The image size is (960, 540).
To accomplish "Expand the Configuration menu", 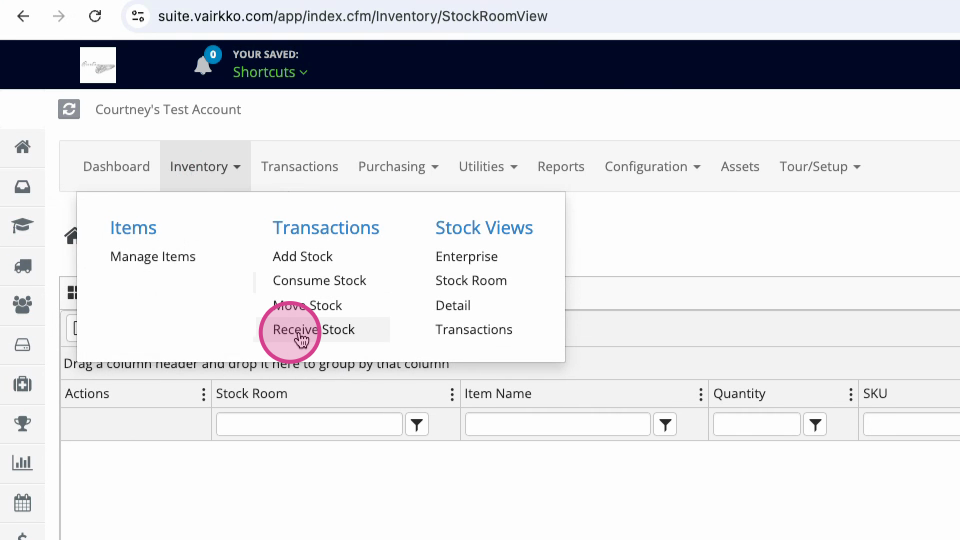I will pyautogui.click(x=652, y=167).
